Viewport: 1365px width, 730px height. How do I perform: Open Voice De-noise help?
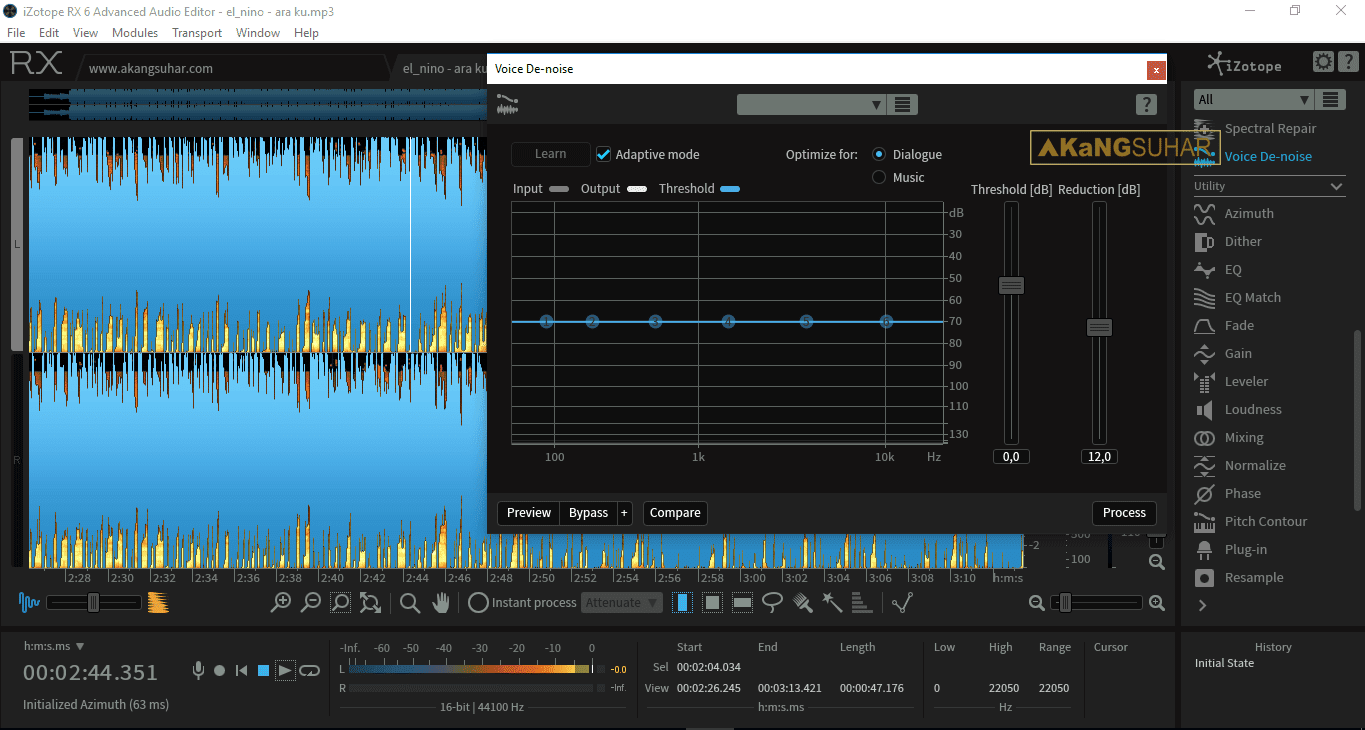pos(1146,104)
